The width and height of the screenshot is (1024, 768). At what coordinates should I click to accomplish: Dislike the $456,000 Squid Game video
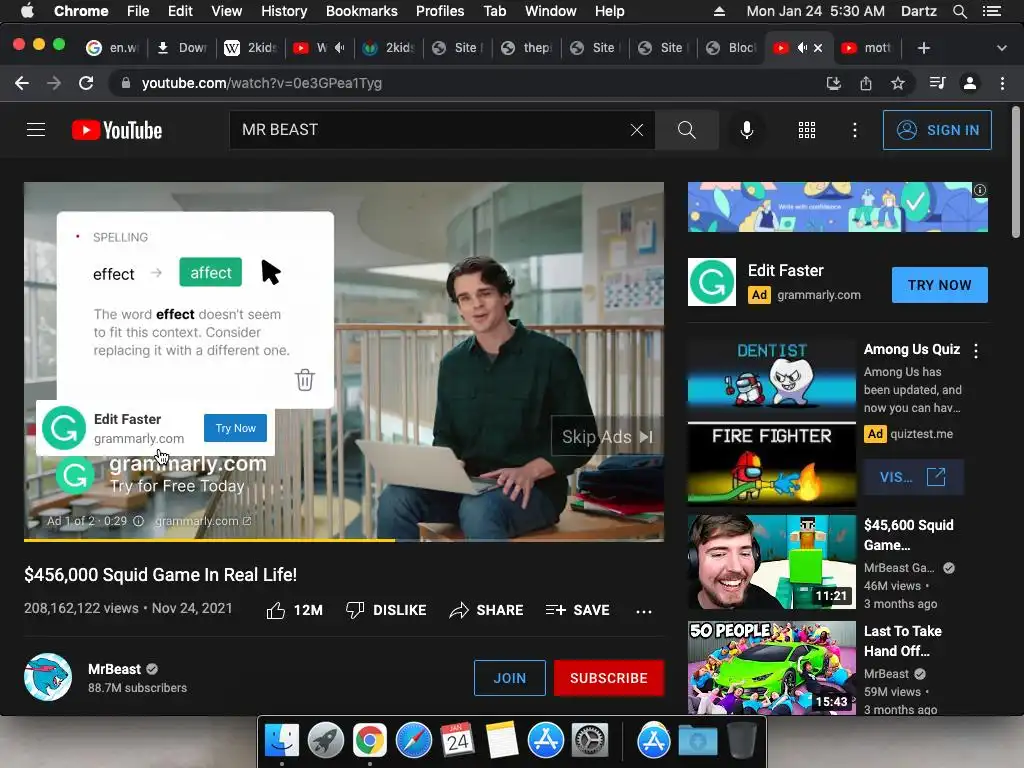pos(386,610)
